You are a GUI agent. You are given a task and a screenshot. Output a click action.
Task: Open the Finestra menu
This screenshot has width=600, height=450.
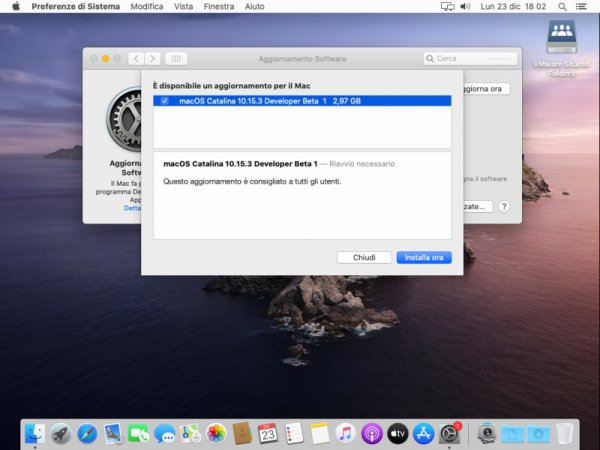tap(219, 7)
